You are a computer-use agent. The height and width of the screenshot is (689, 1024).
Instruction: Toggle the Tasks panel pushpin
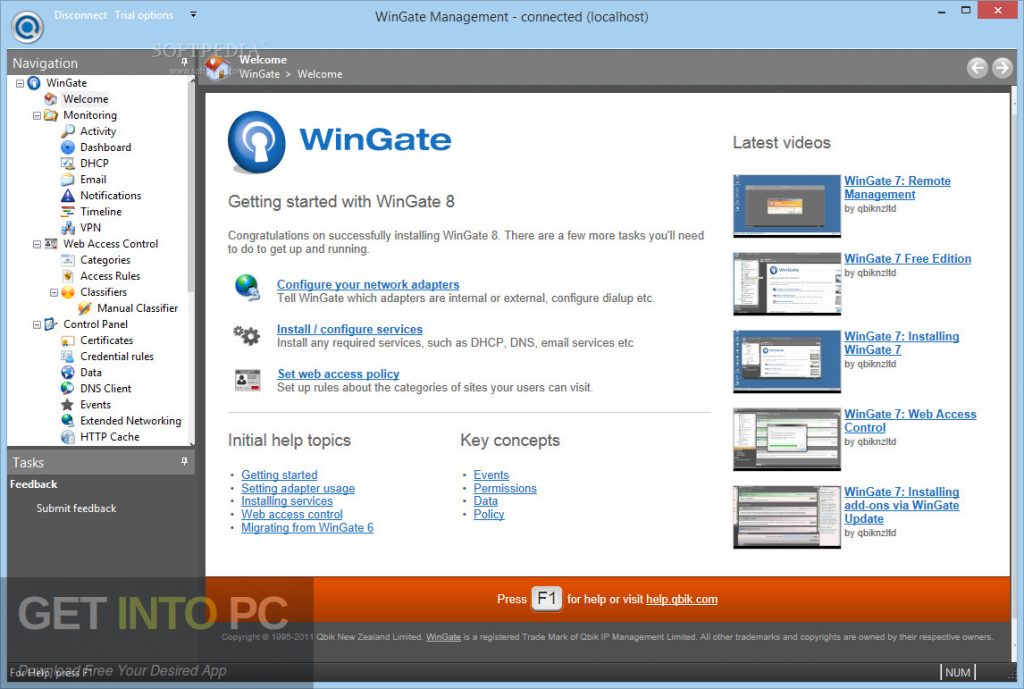(184, 461)
